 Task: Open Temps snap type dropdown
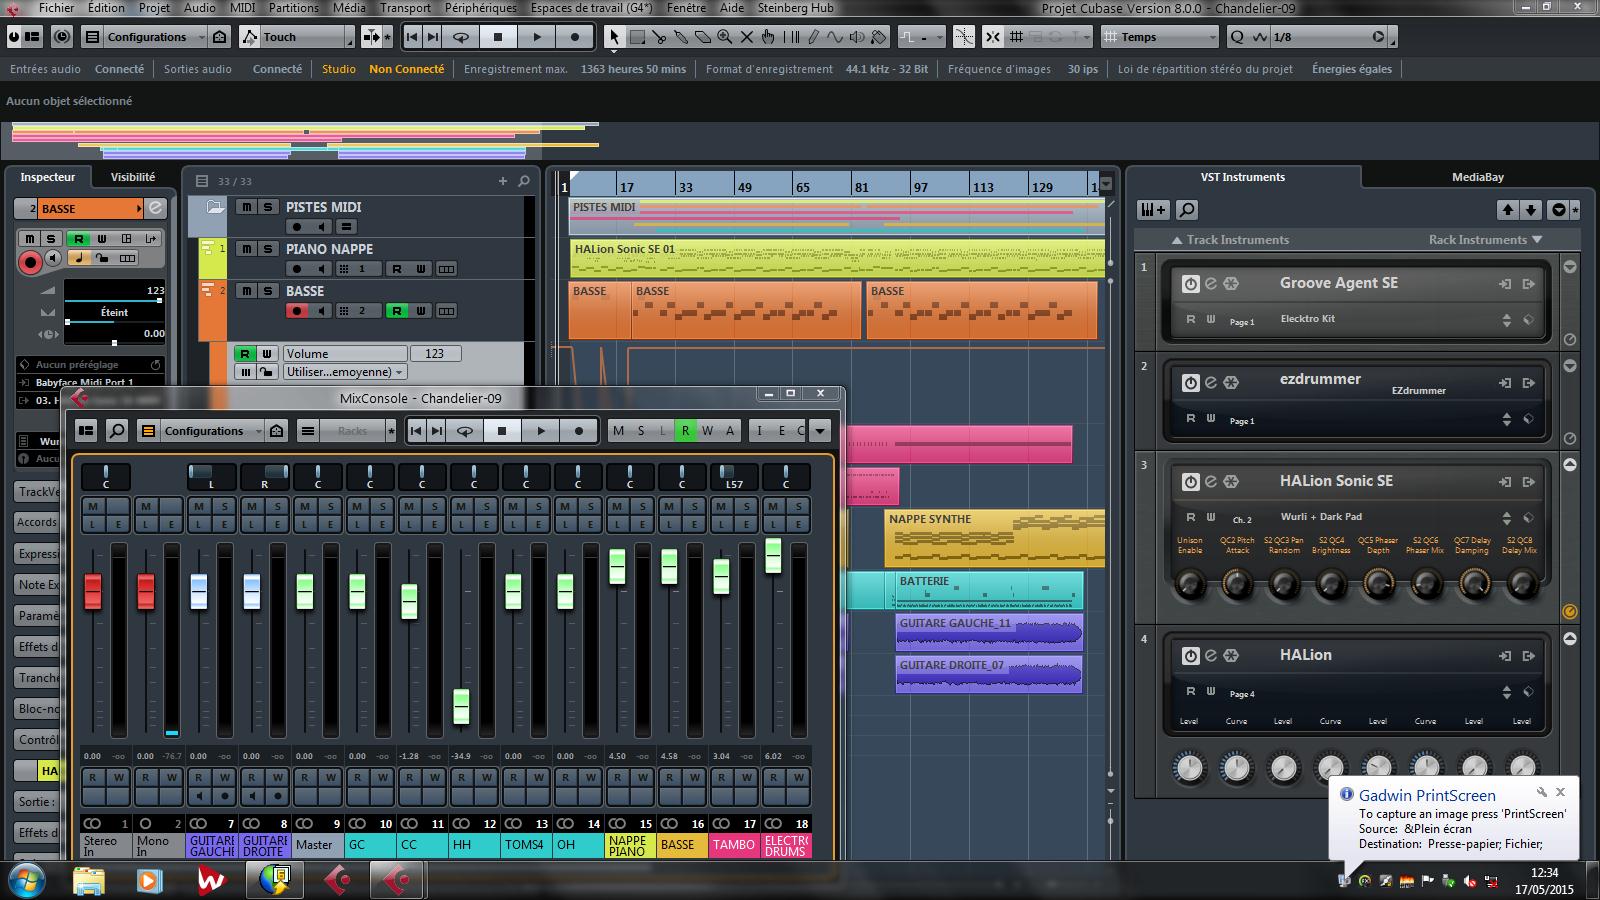[1160, 37]
